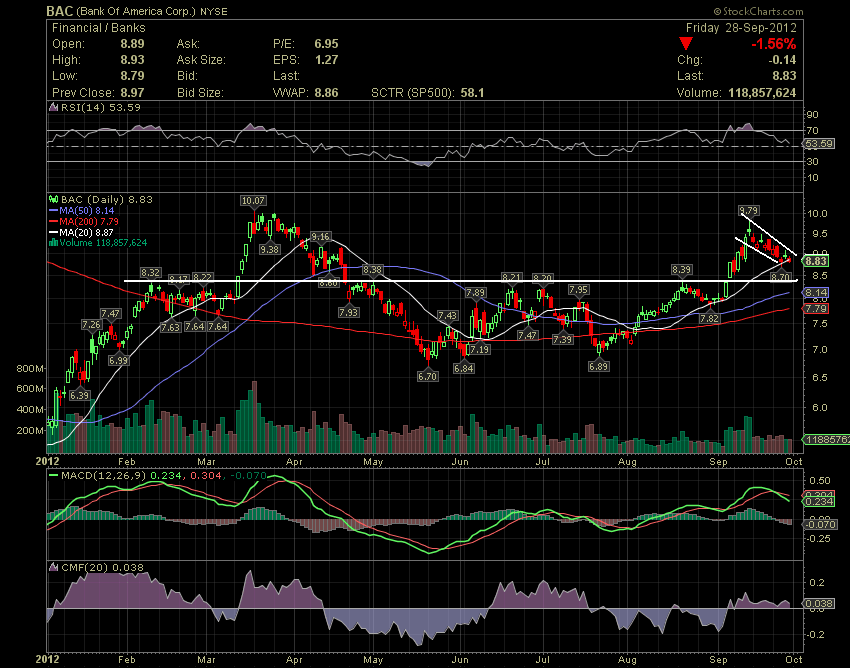
Task: Click the 6.39 January low label
Action: (x=79, y=395)
